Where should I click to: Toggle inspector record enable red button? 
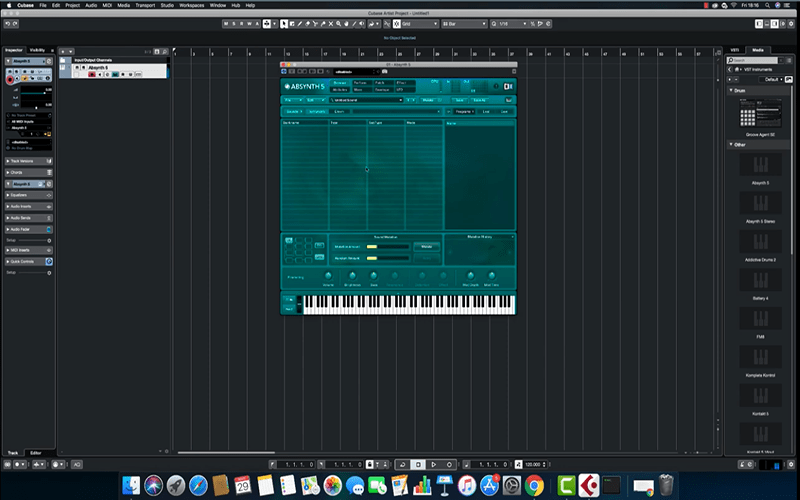(x=10, y=80)
